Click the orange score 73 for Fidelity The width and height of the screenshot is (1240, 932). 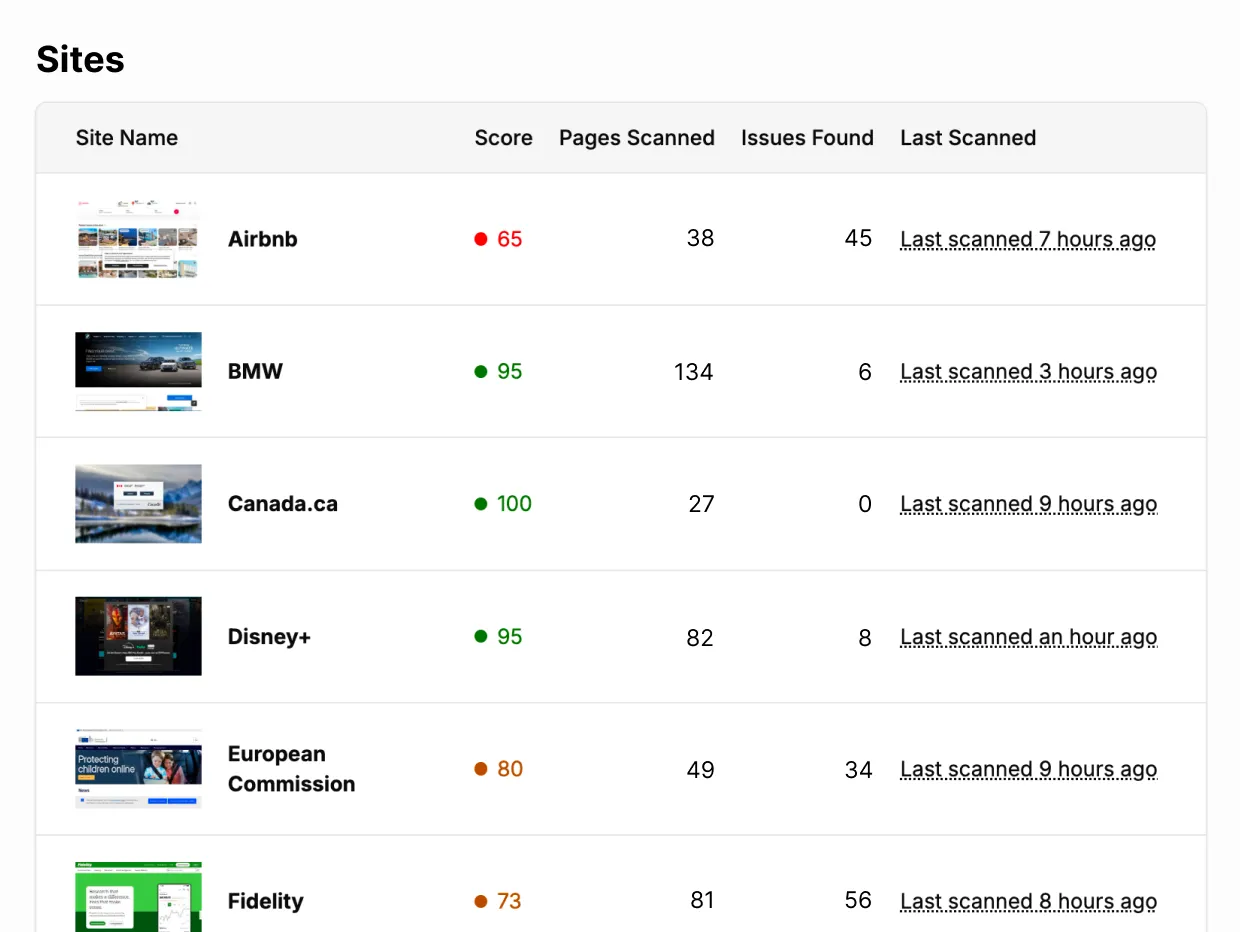(x=499, y=901)
